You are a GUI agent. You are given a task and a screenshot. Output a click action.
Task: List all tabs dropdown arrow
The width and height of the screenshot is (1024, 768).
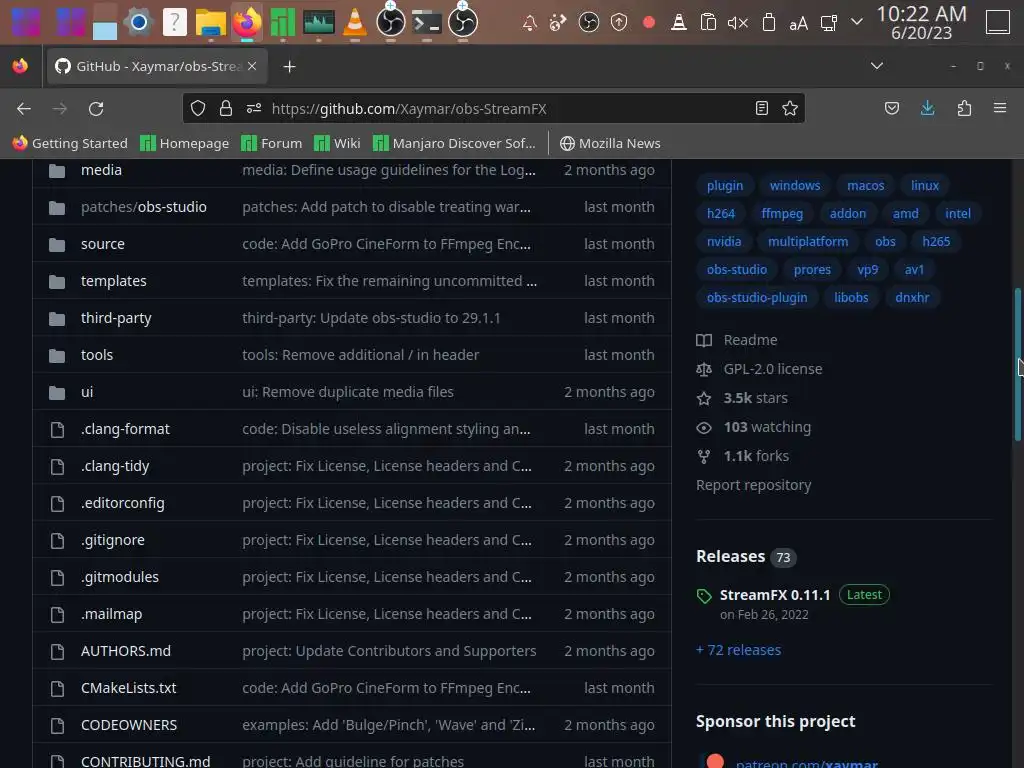tap(877, 66)
